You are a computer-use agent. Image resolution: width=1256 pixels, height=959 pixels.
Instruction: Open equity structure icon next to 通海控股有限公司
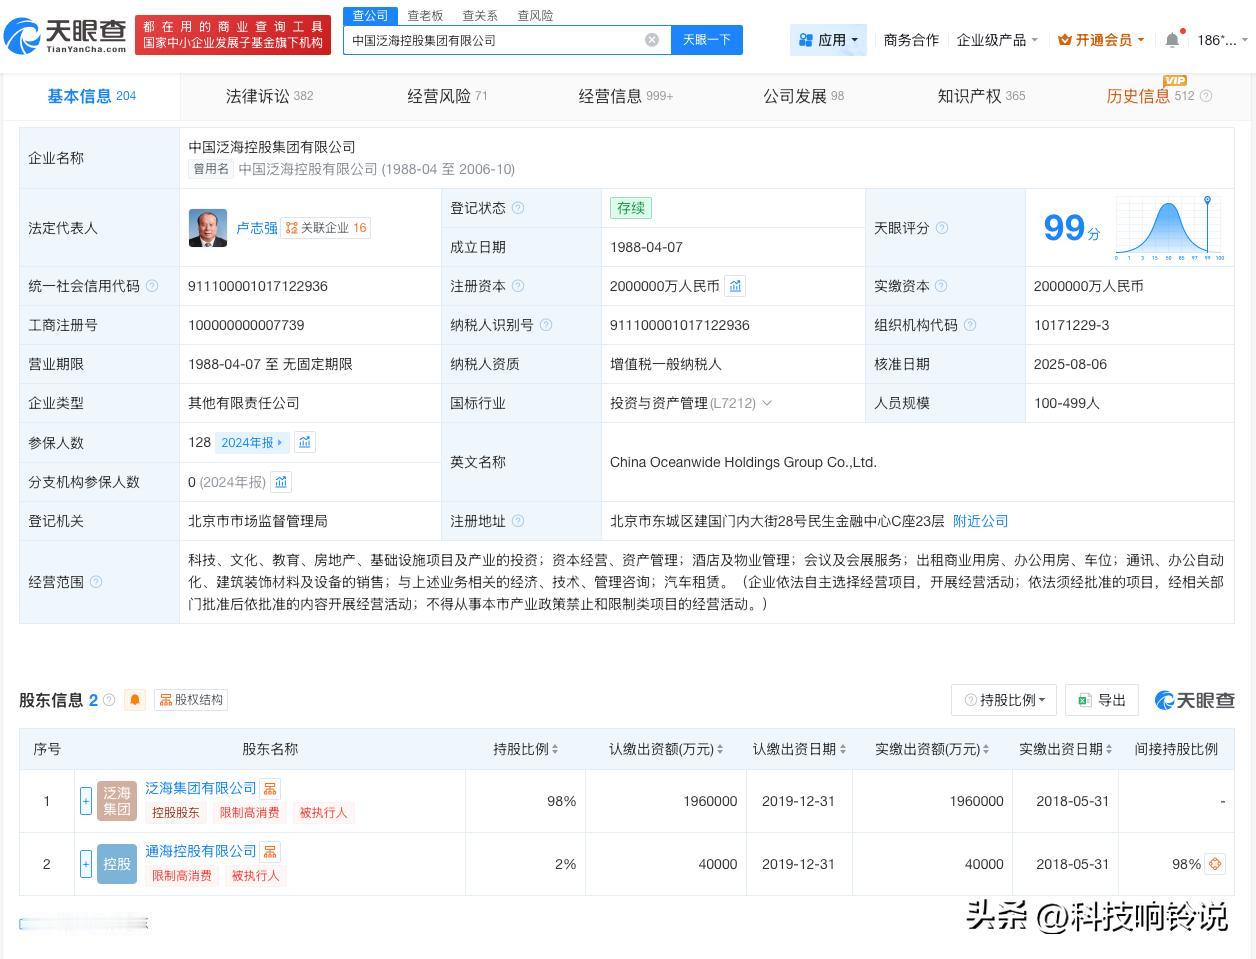[x=270, y=852]
